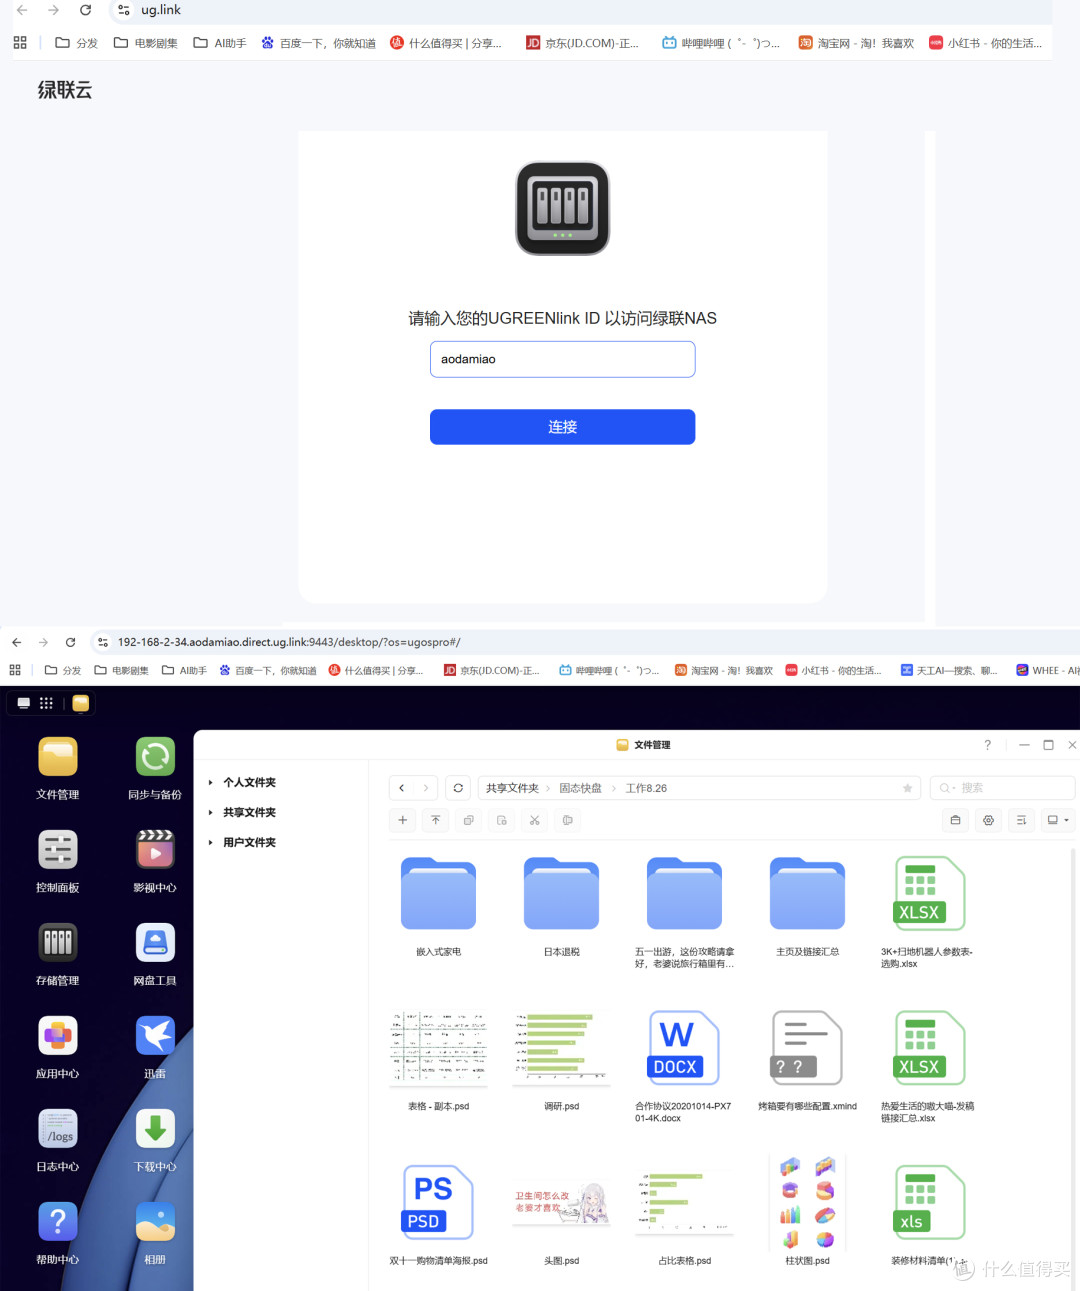
Task: Open the 网盘工具 app icon
Action: point(155,943)
